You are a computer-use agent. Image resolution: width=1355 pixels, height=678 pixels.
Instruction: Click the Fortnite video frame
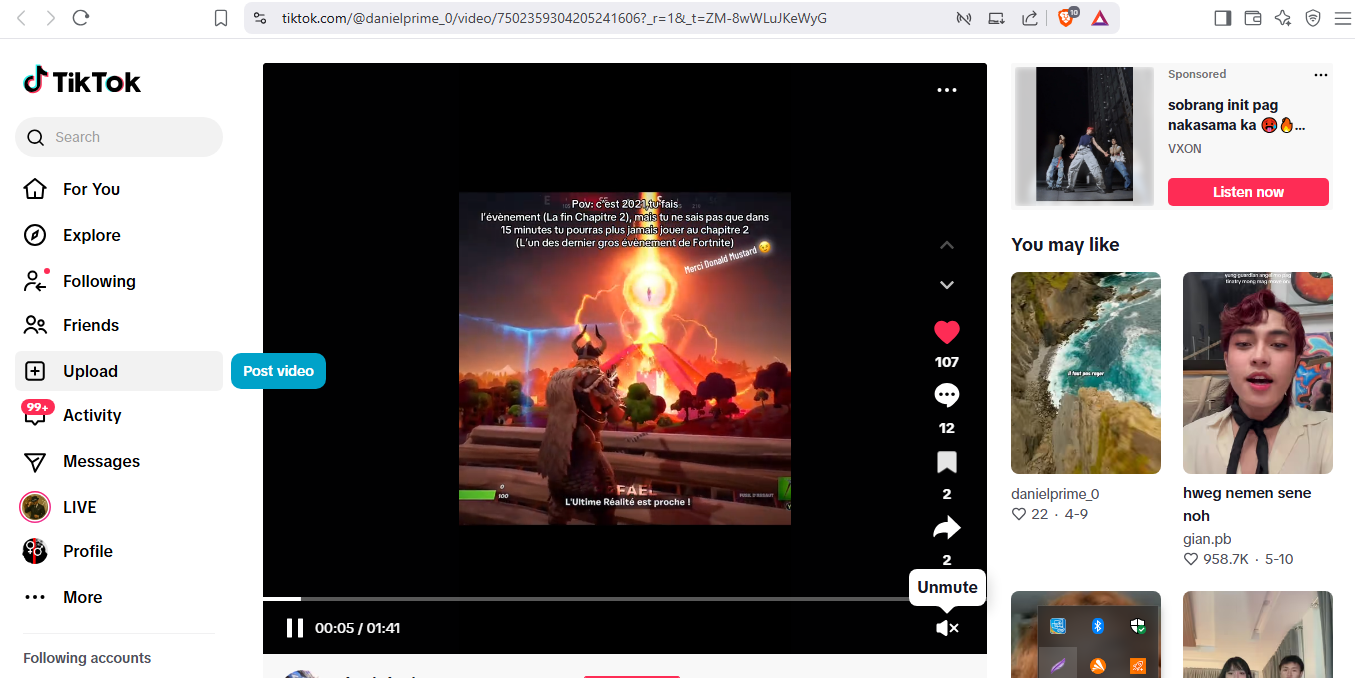click(625, 358)
